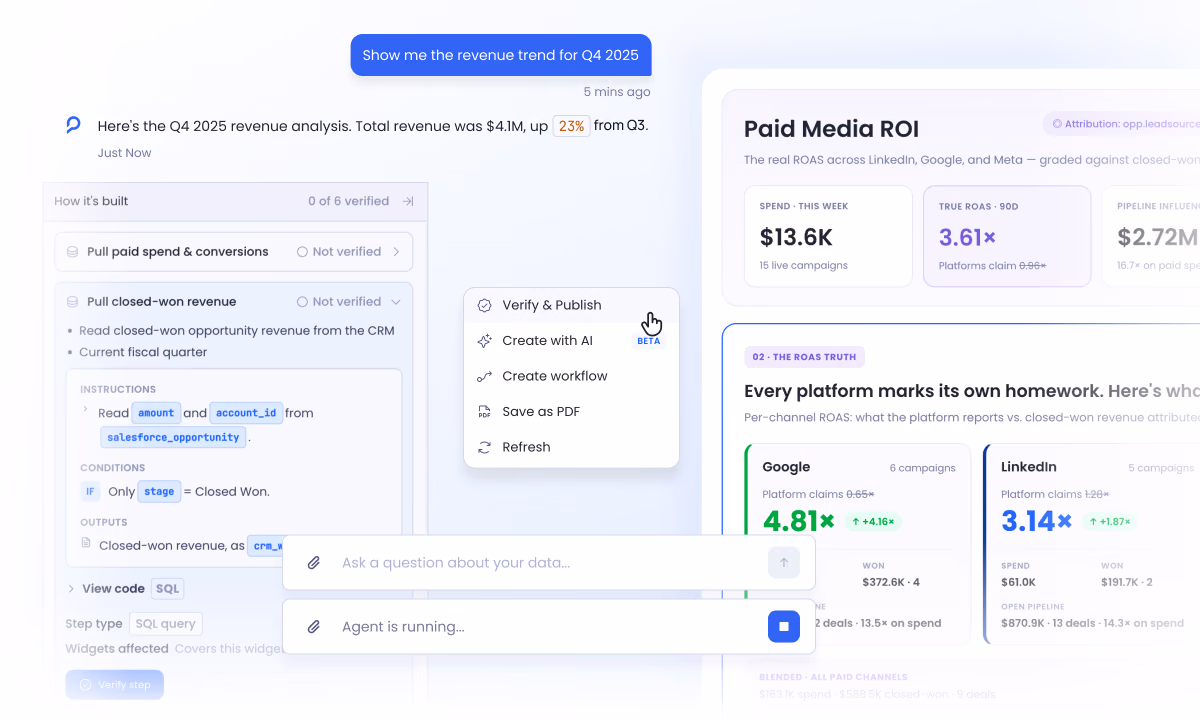Click the 23% growth highlight
Viewport: 1200px width, 720px height.
571,126
